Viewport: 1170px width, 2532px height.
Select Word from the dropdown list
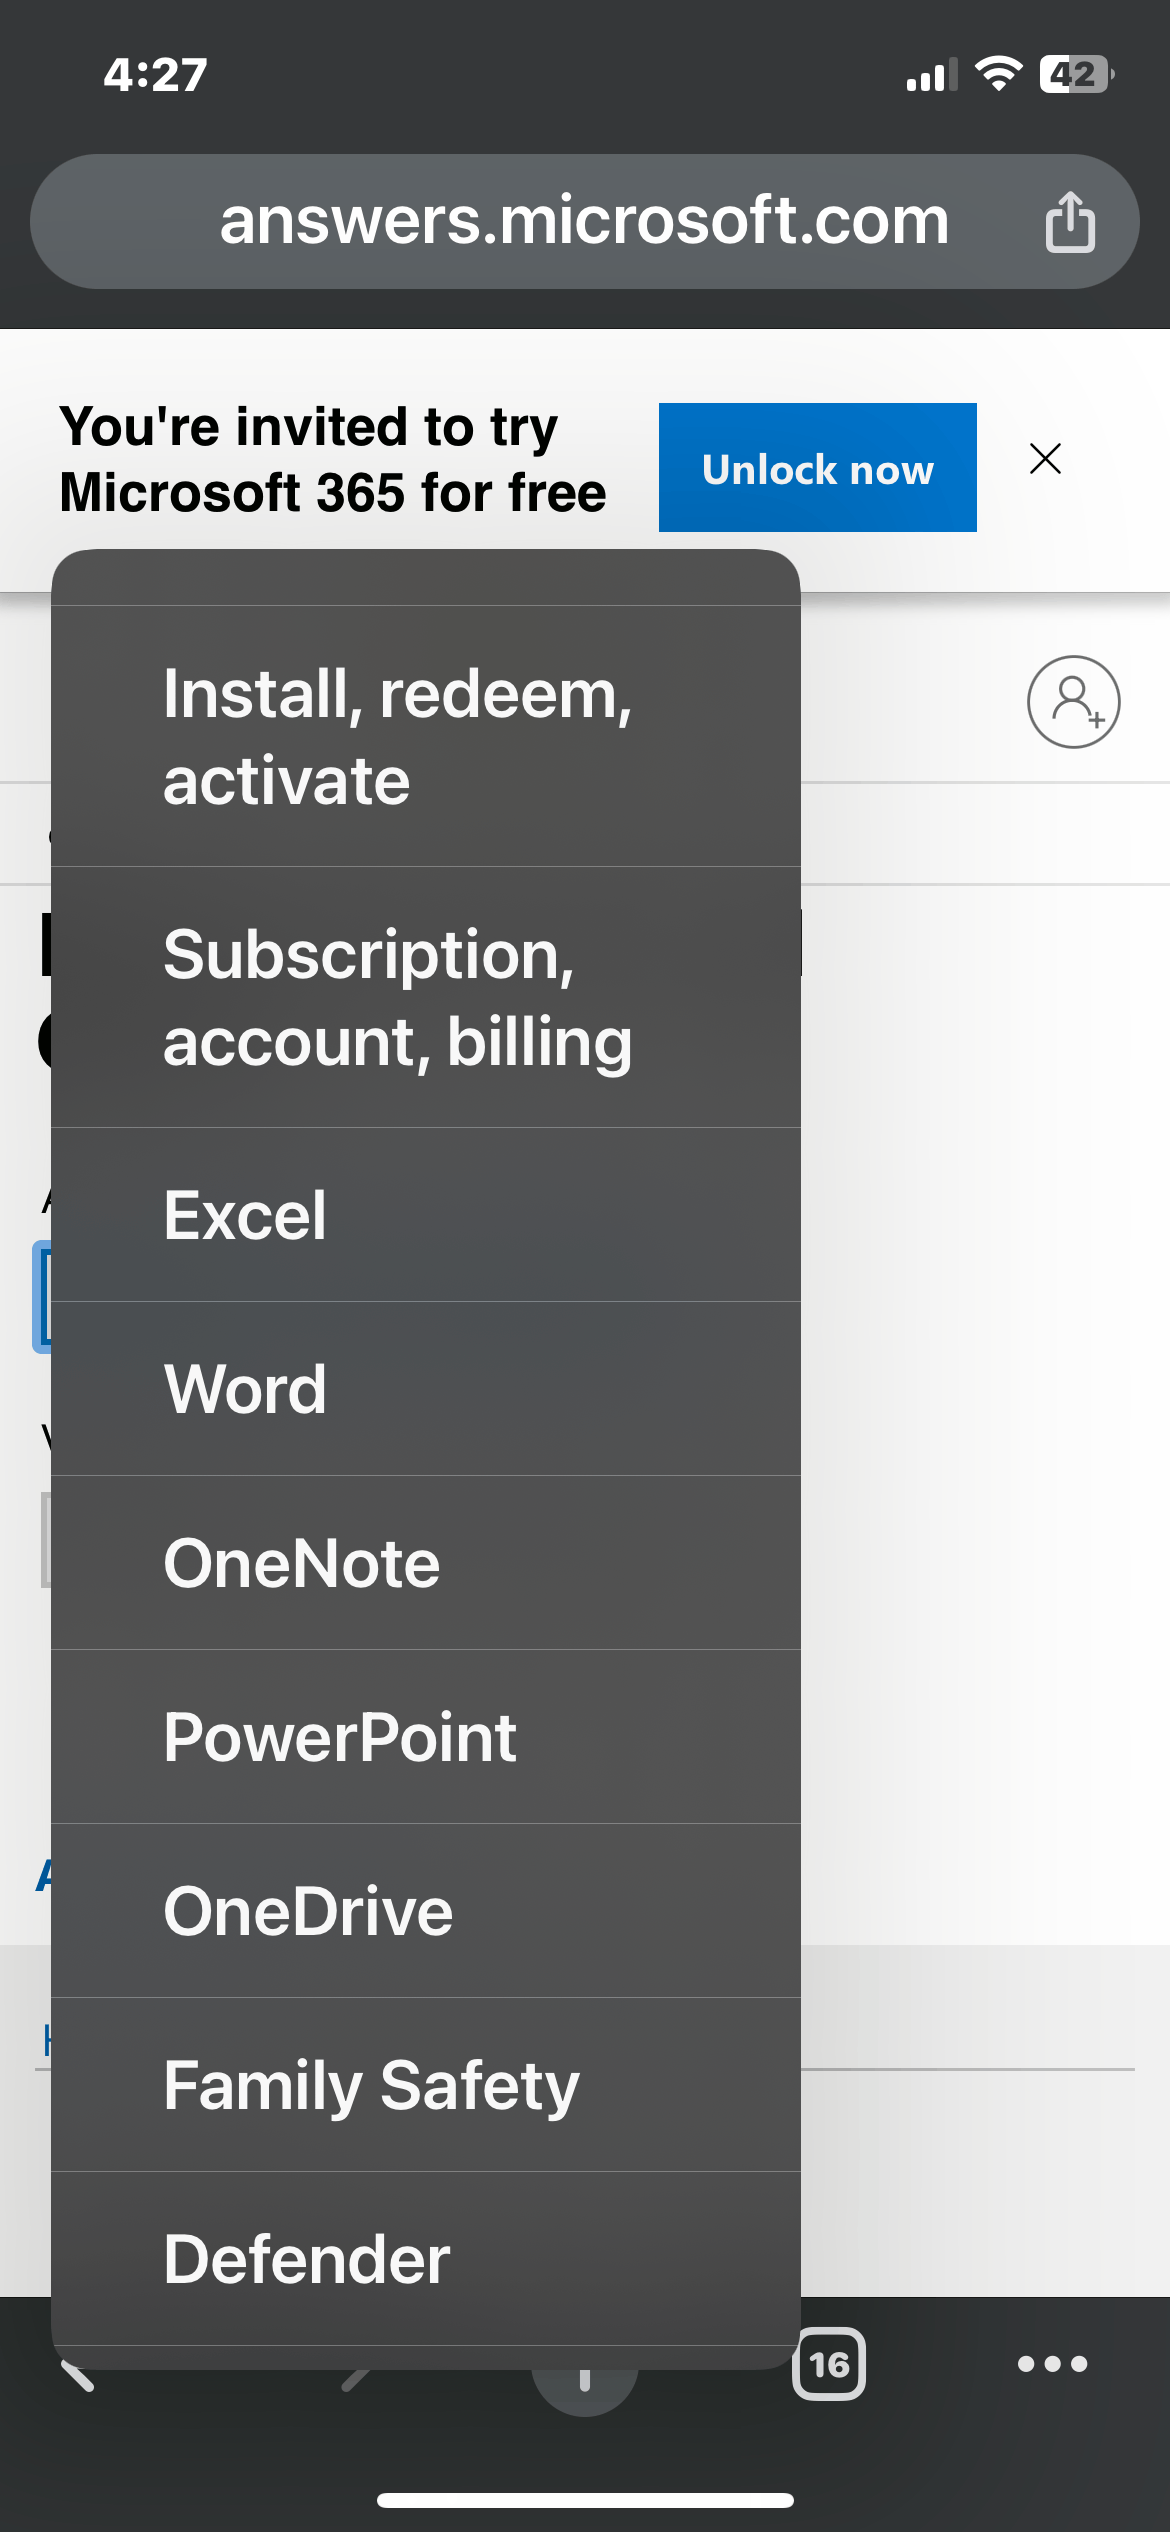point(426,1389)
